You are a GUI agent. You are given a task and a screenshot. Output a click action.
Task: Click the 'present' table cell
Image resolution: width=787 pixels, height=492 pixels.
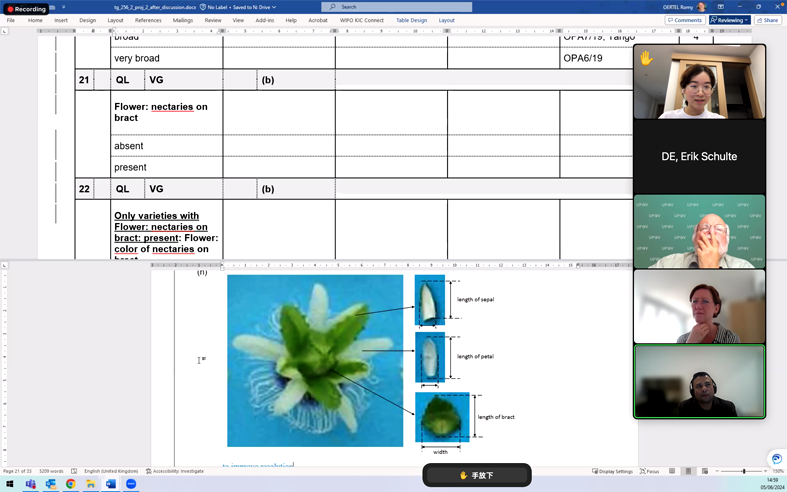[167, 167]
